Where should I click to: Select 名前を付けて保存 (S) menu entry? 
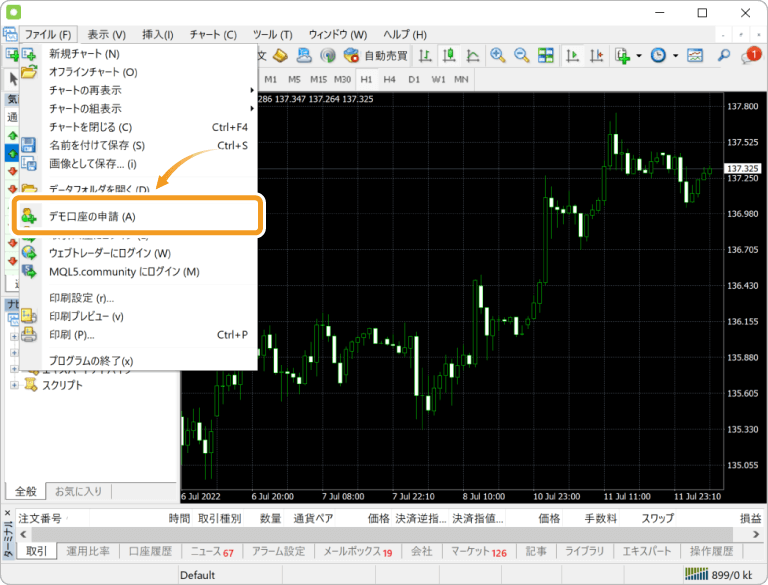(137, 145)
